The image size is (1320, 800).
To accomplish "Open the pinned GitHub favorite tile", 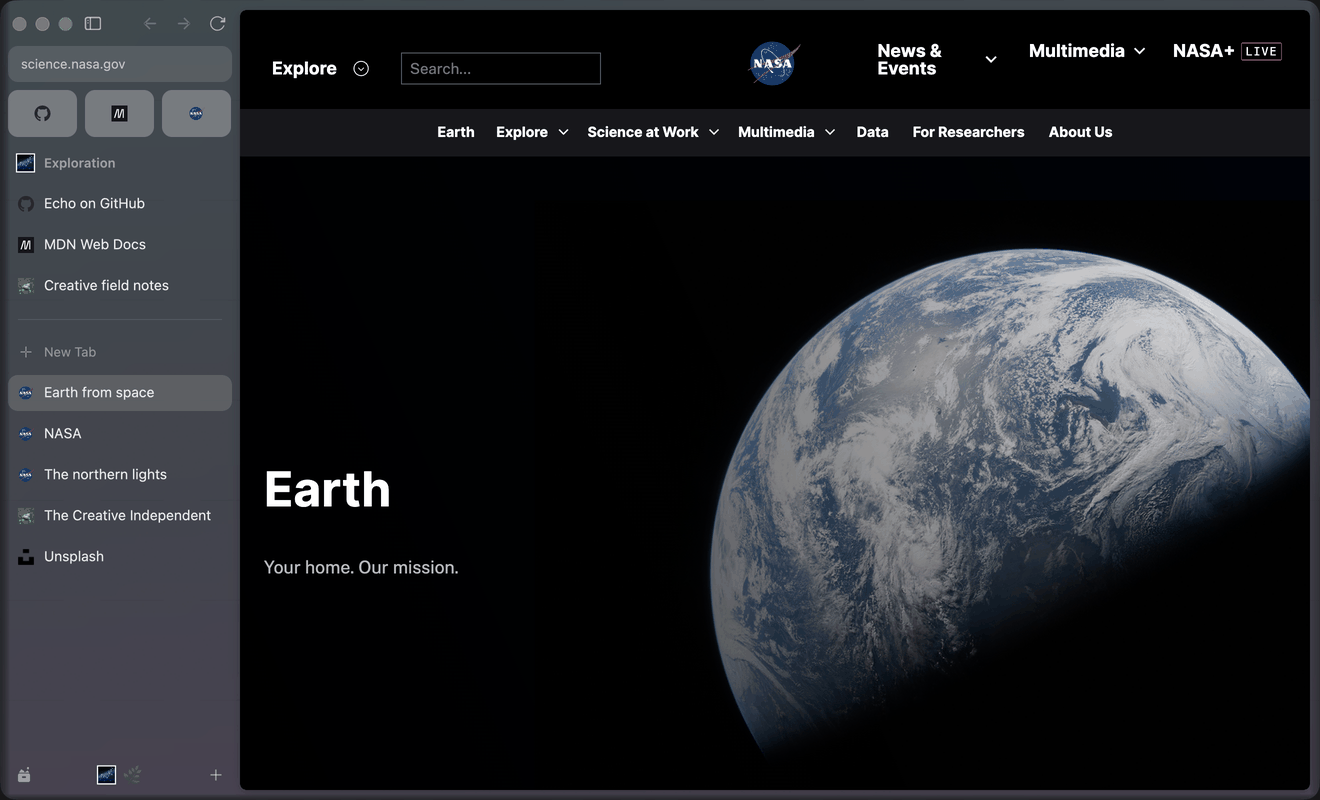I will click(43, 114).
